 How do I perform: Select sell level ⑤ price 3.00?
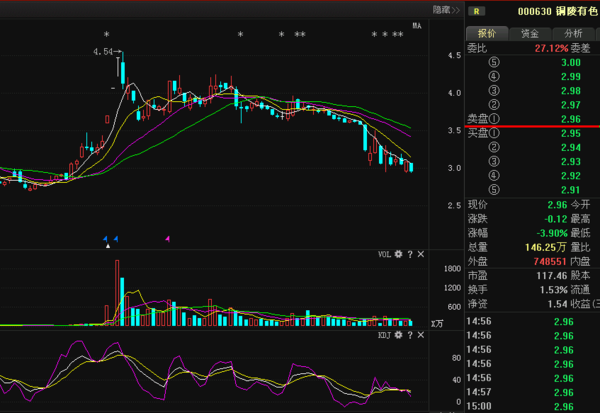[x=571, y=62]
